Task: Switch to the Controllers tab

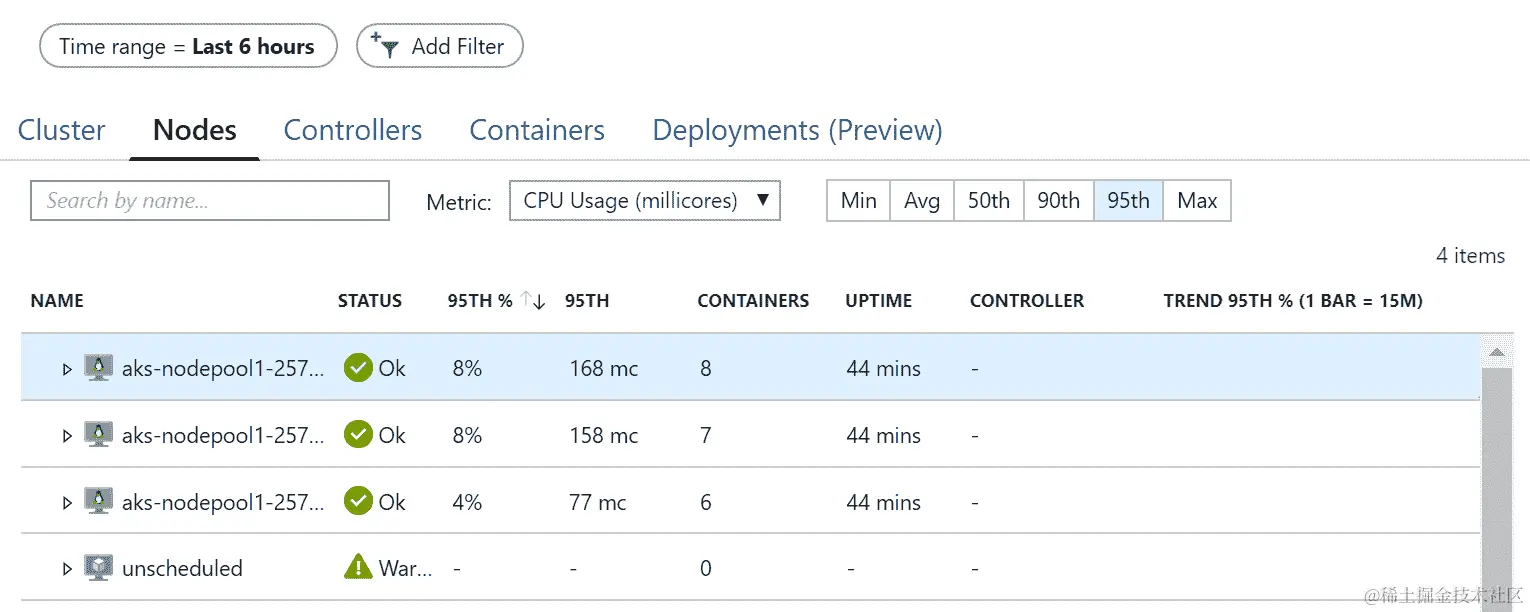Action: point(353,131)
